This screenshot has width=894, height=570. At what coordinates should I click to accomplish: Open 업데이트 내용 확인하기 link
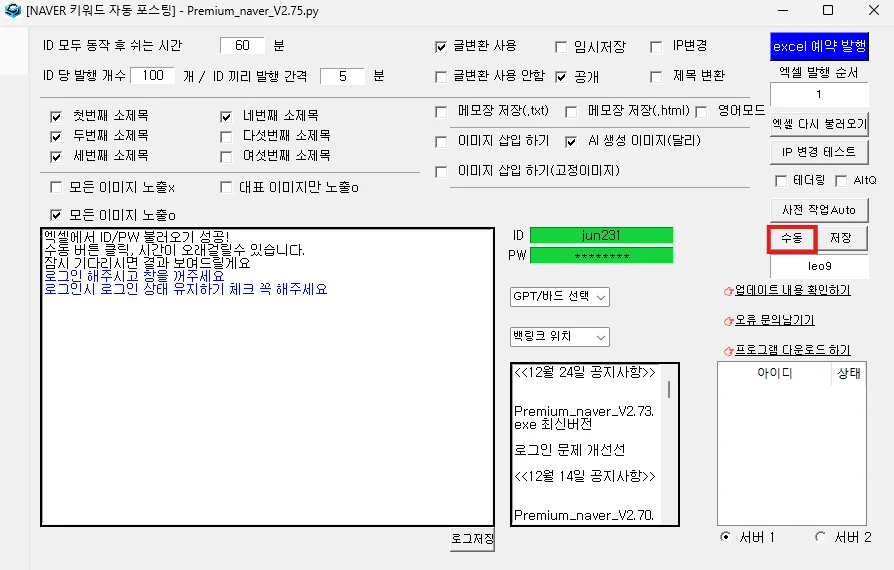click(x=793, y=290)
